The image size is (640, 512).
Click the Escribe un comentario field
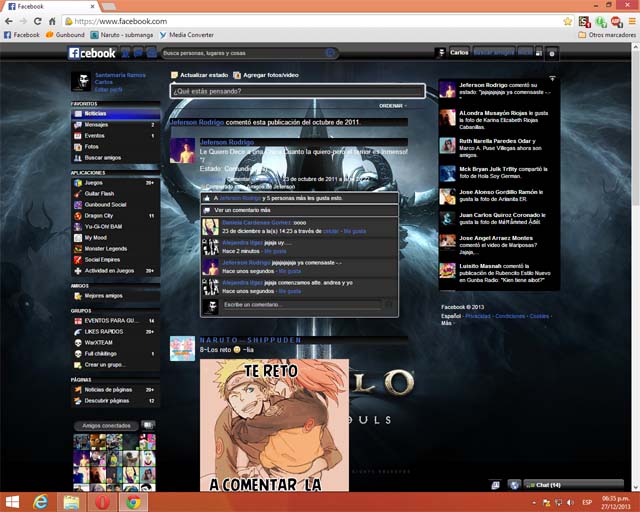coord(302,305)
